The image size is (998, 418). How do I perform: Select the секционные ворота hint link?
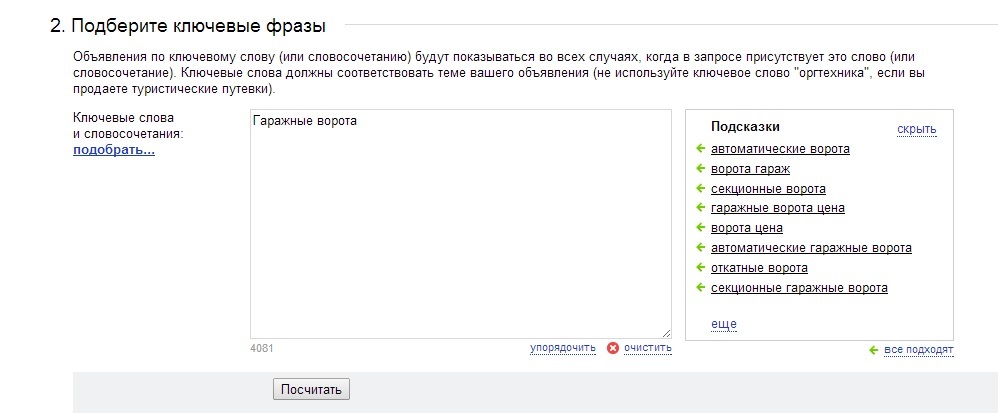click(x=768, y=189)
